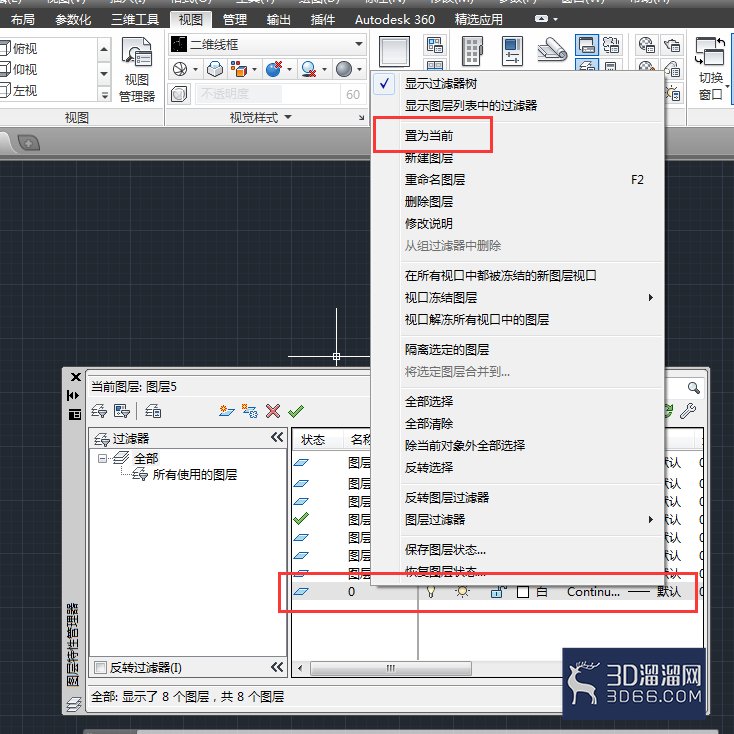Toggle the sun freeze icon for layer 0
The height and width of the screenshot is (734, 734).
[462, 592]
